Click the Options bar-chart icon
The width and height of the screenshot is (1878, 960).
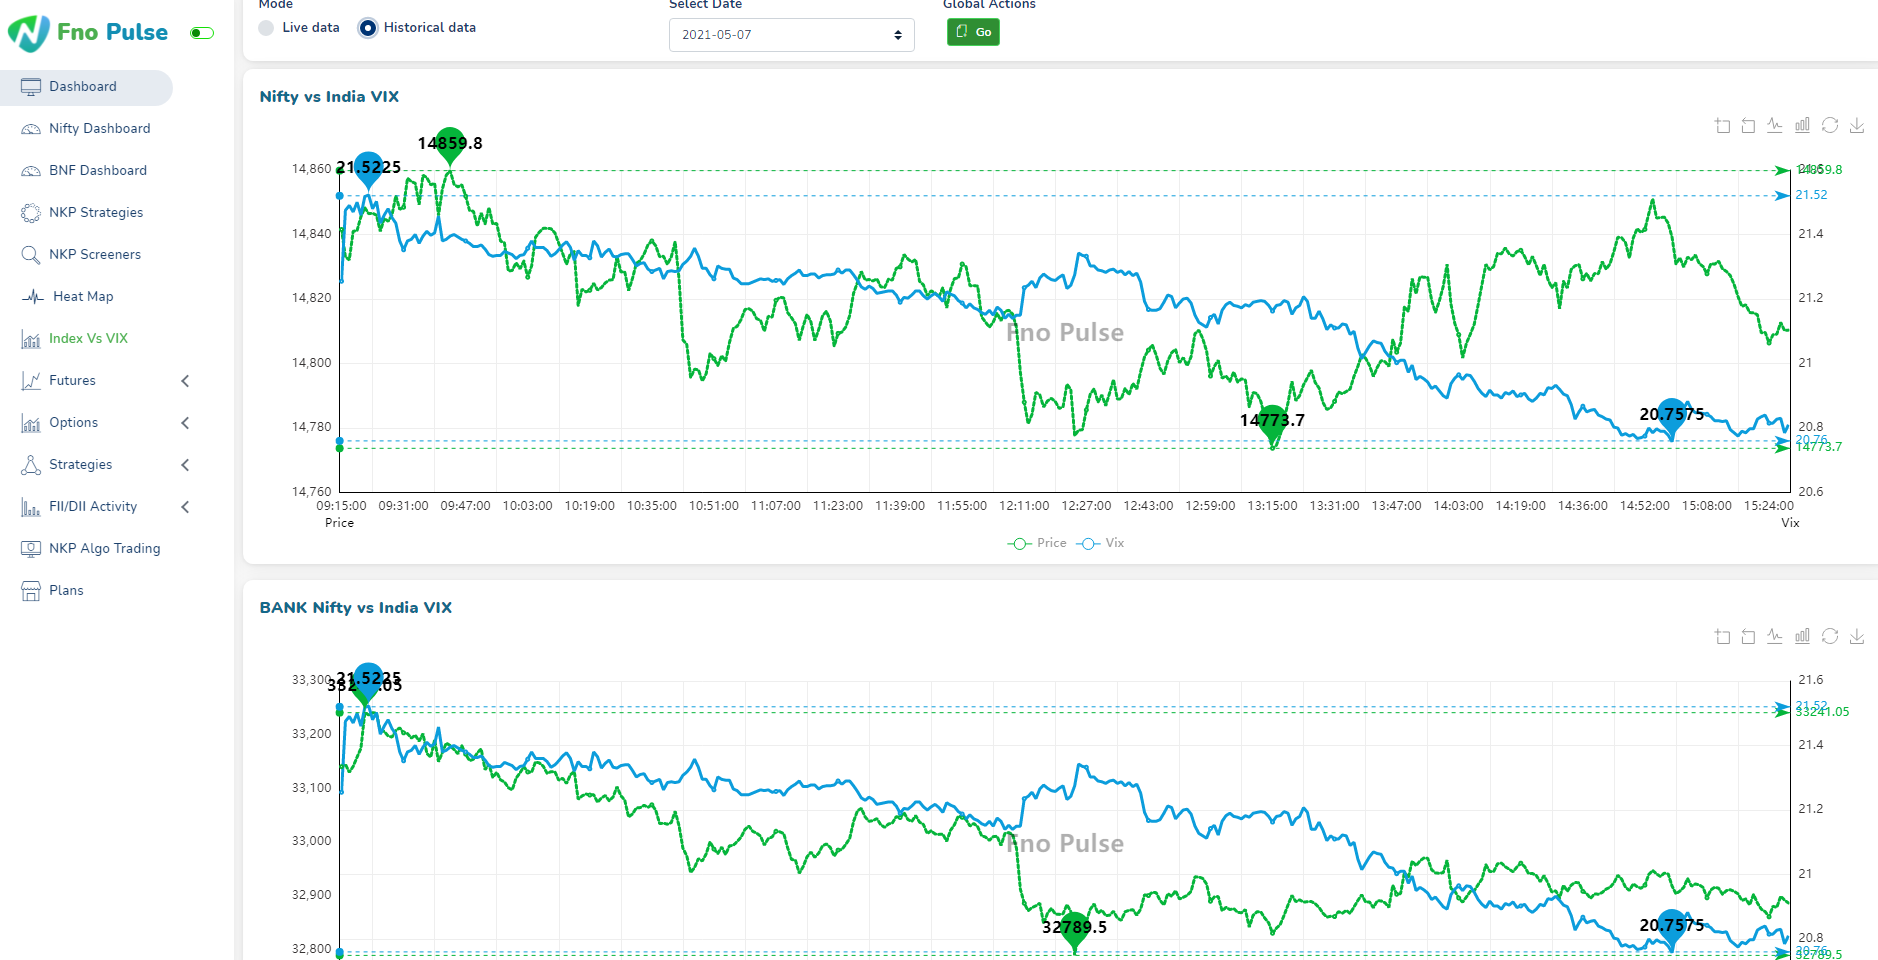pyautogui.click(x=31, y=423)
